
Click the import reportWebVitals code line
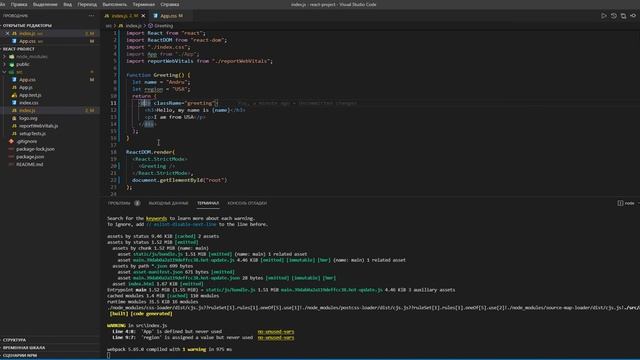click(199, 61)
